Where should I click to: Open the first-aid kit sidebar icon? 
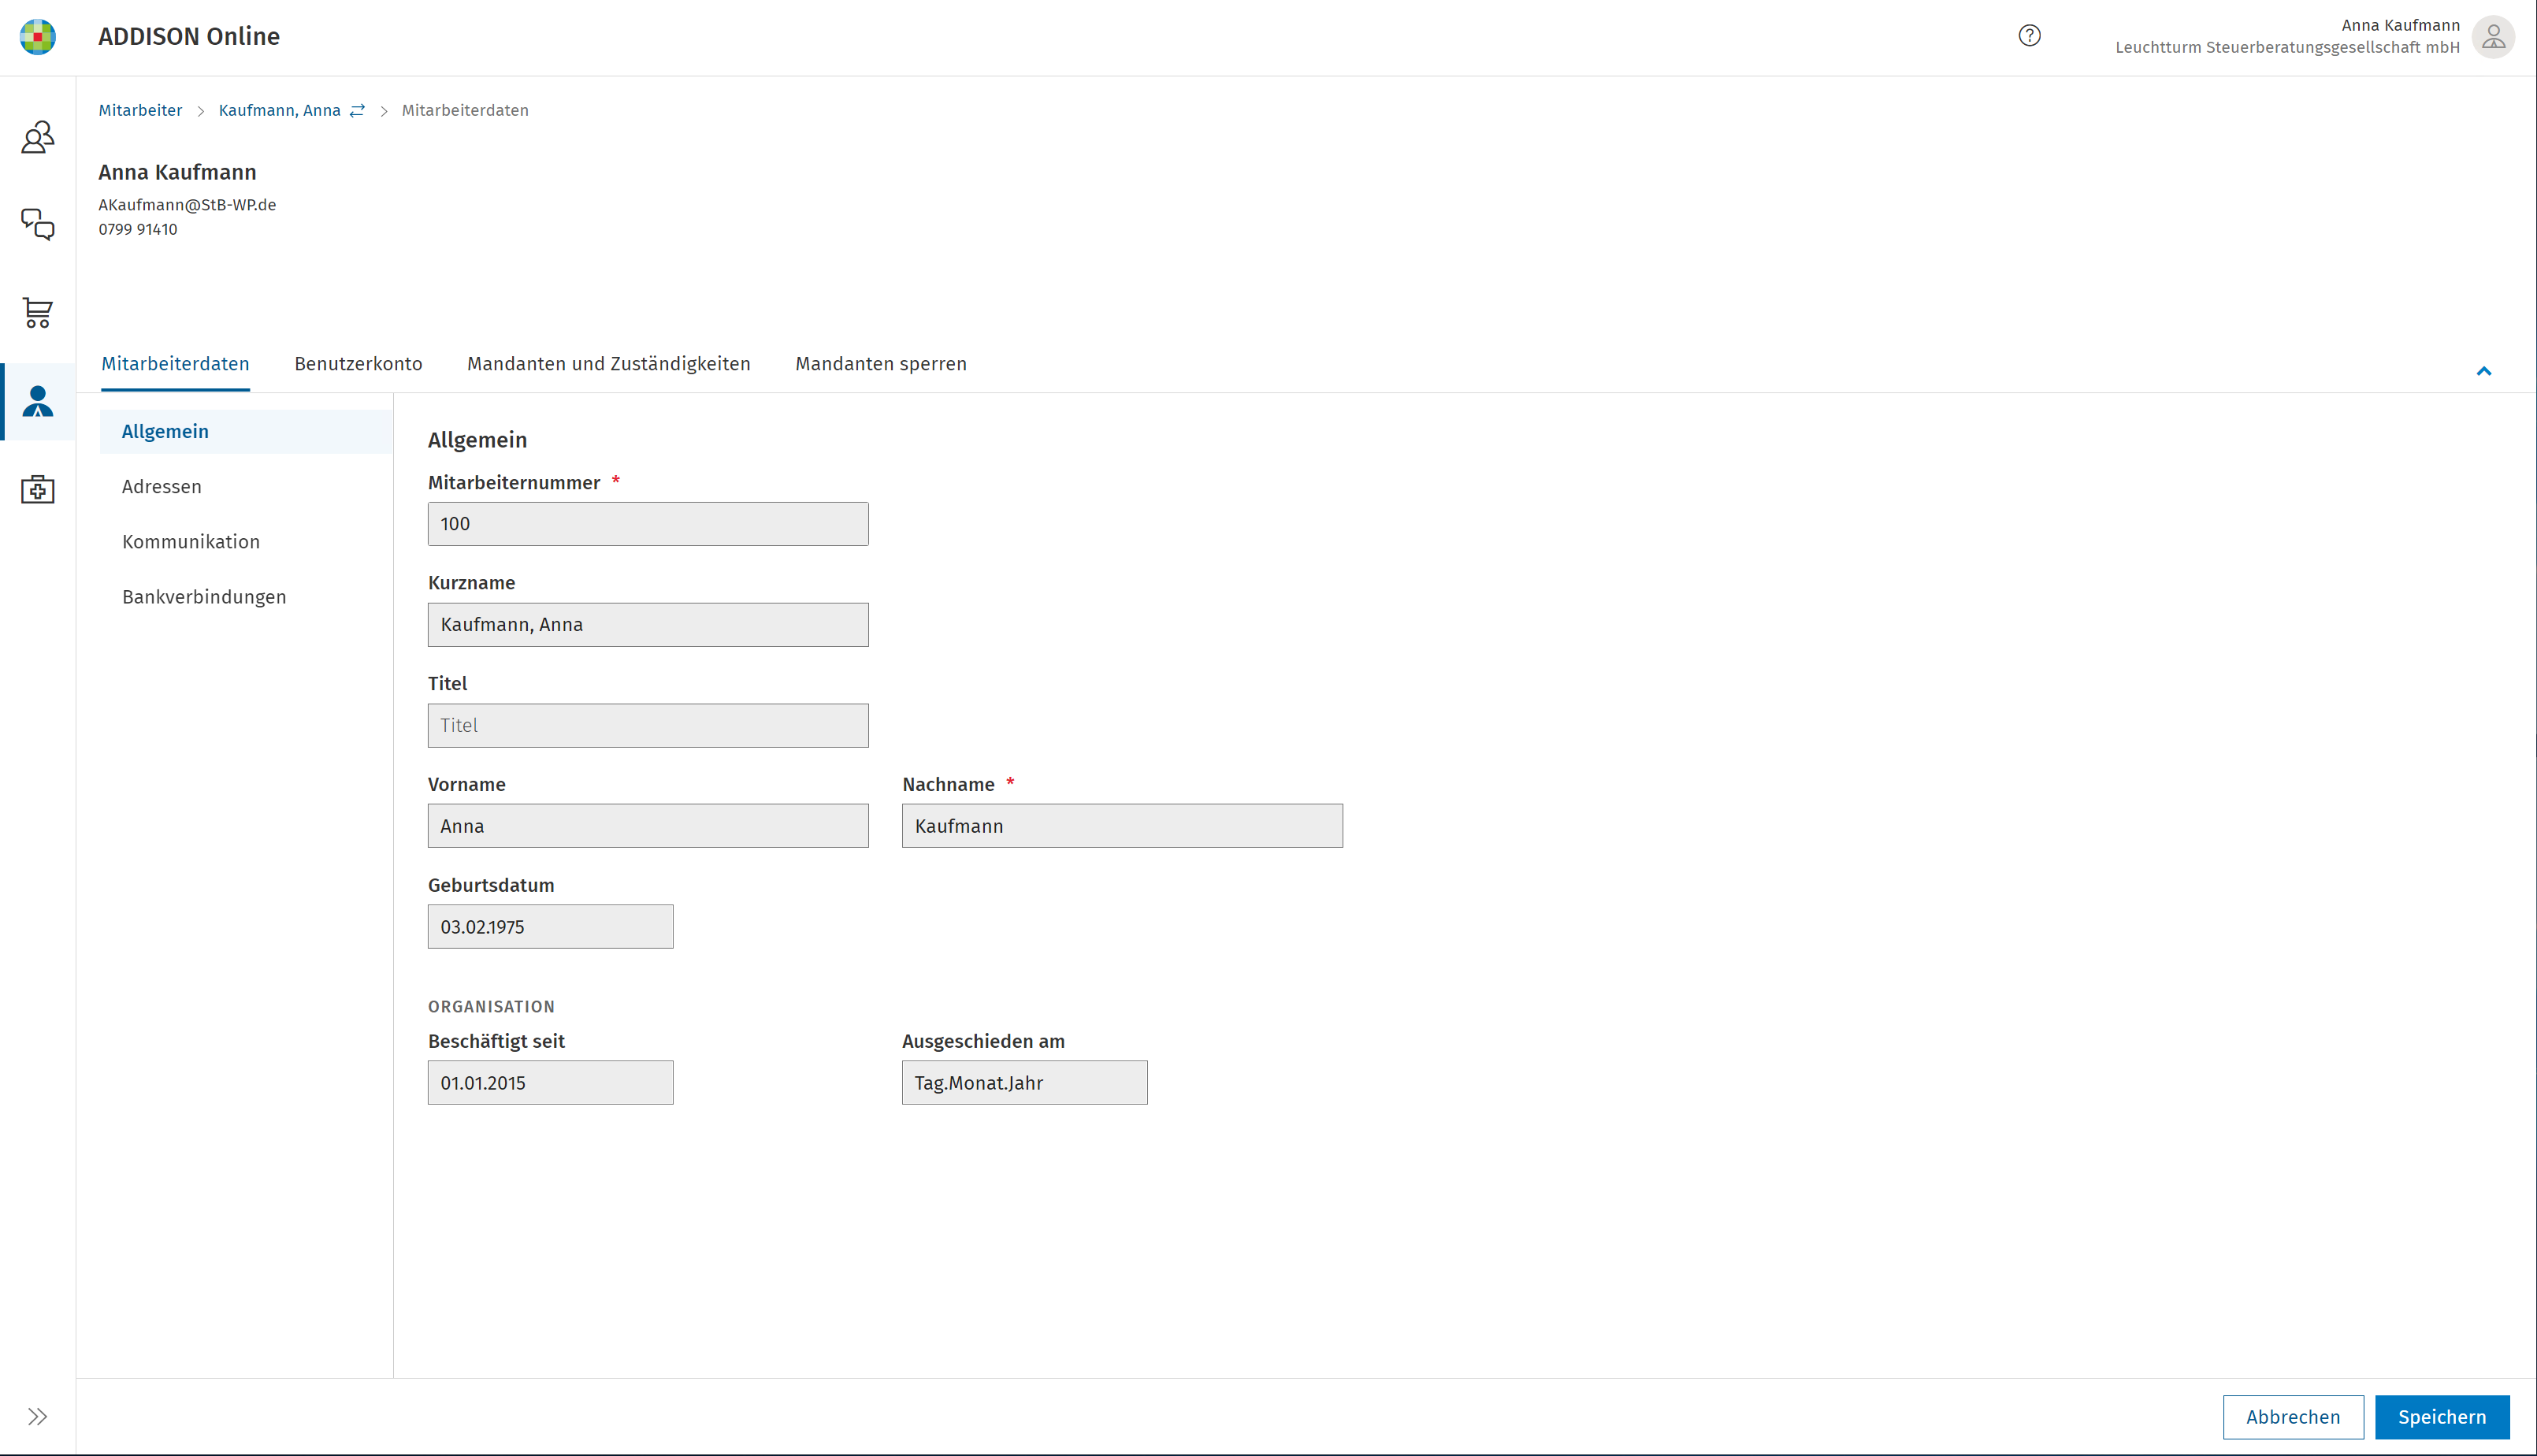point(38,489)
